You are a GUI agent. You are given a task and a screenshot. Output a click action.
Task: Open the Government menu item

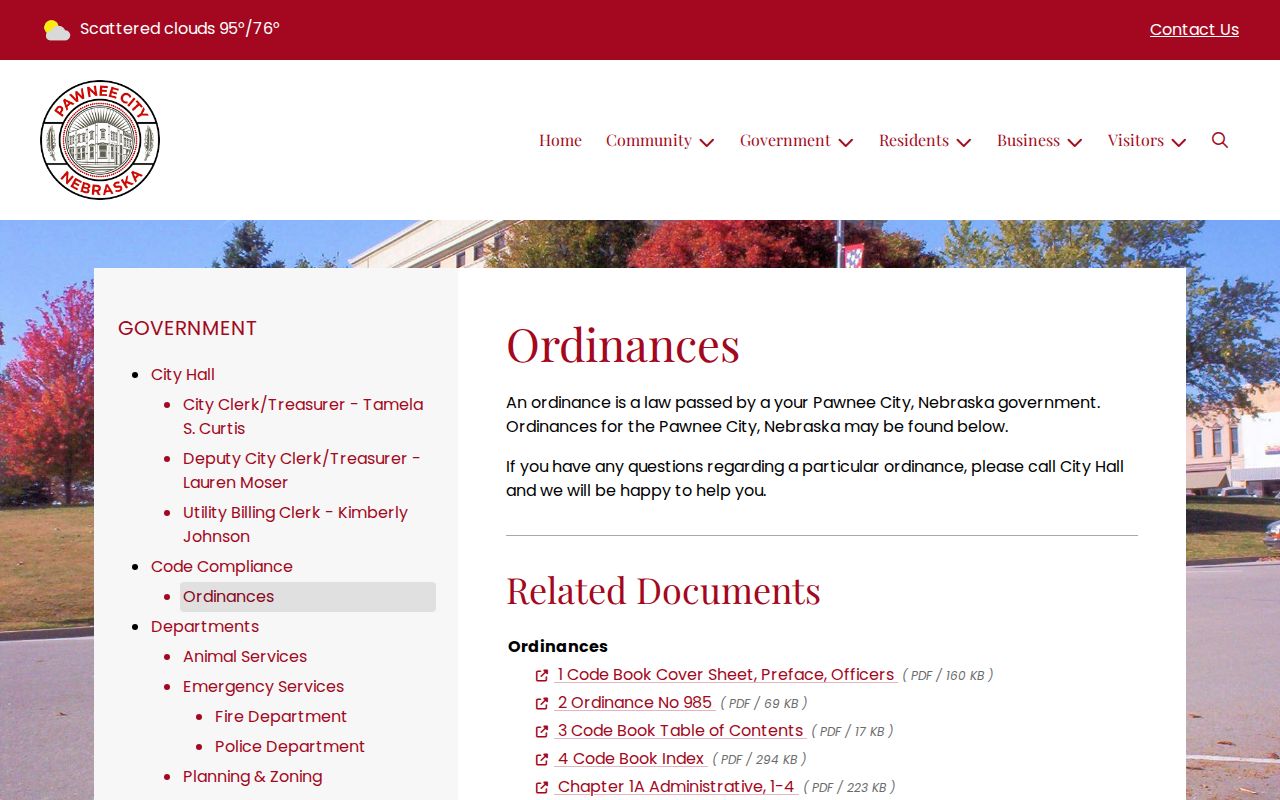click(x=785, y=140)
